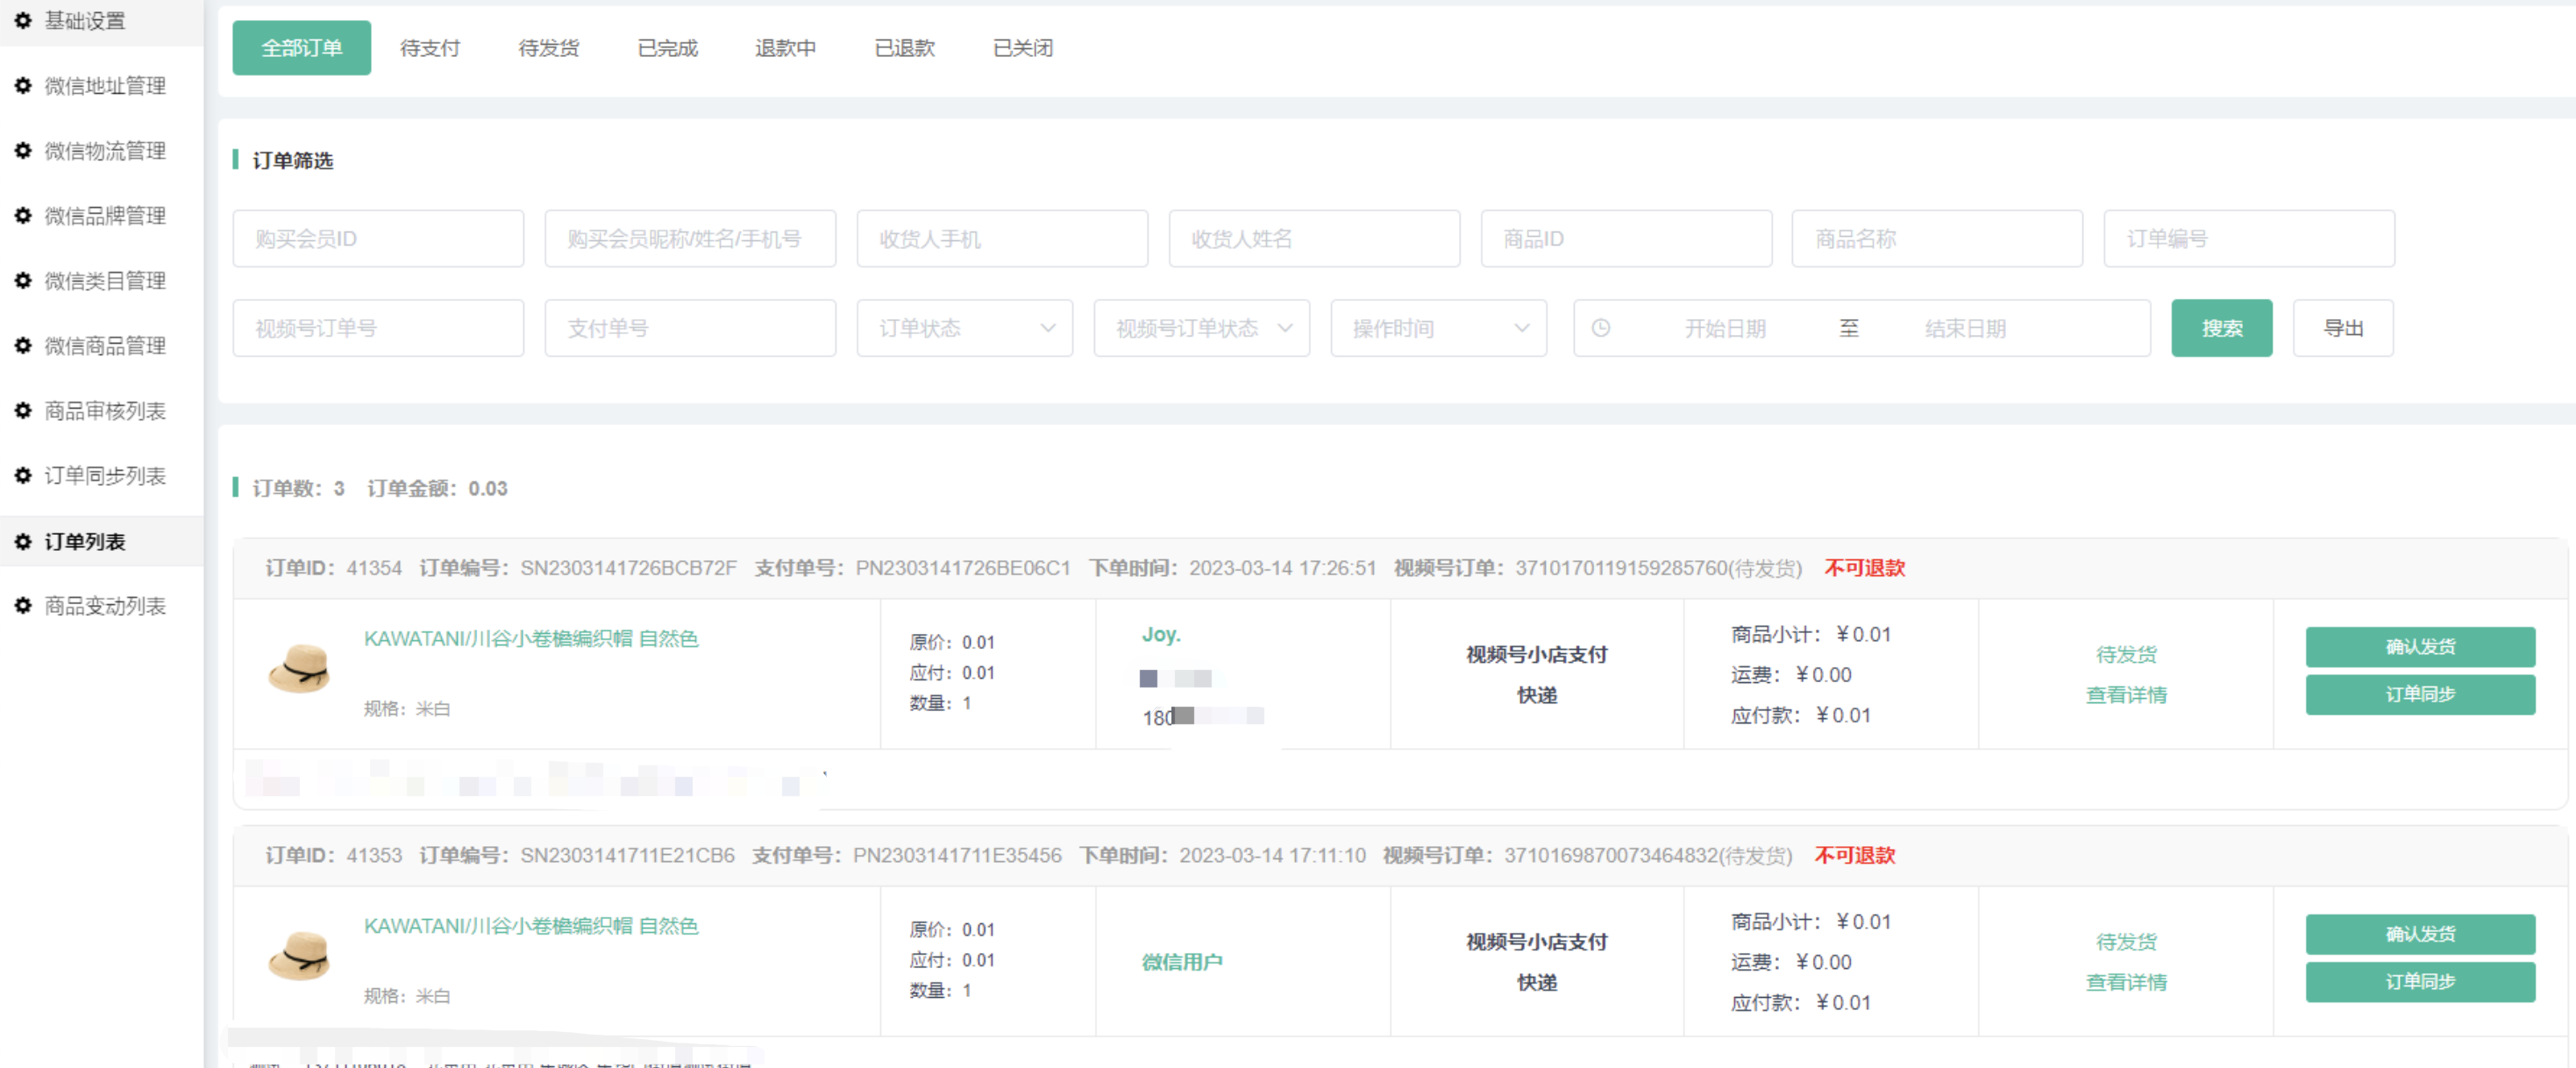Click the clock icon in date range field
2576x1068 pixels.
click(x=1600, y=328)
